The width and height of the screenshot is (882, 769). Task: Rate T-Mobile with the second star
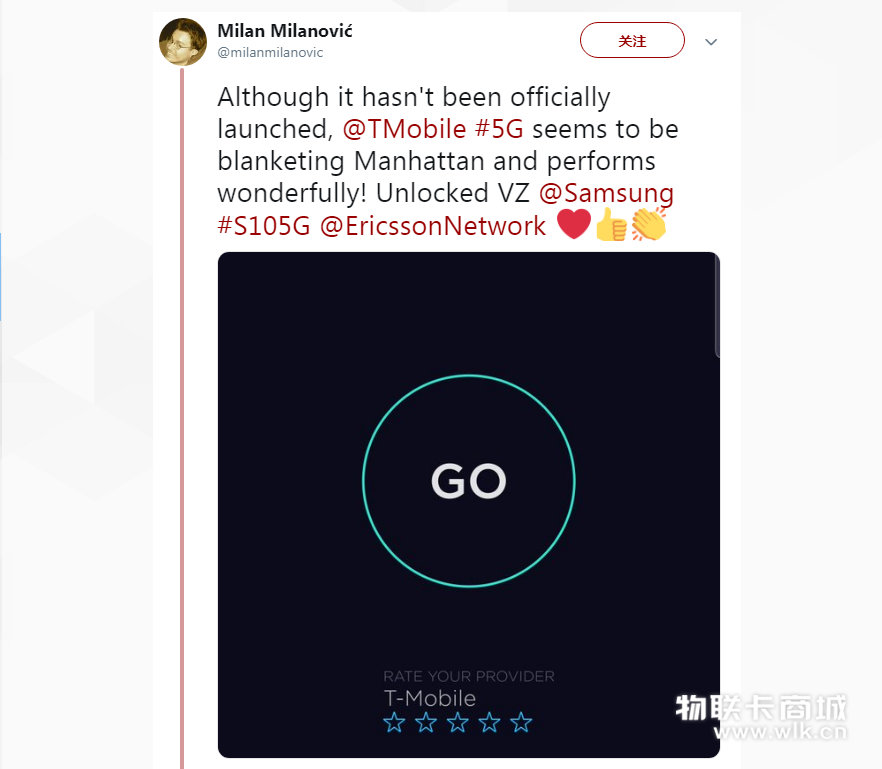pos(426,722)
